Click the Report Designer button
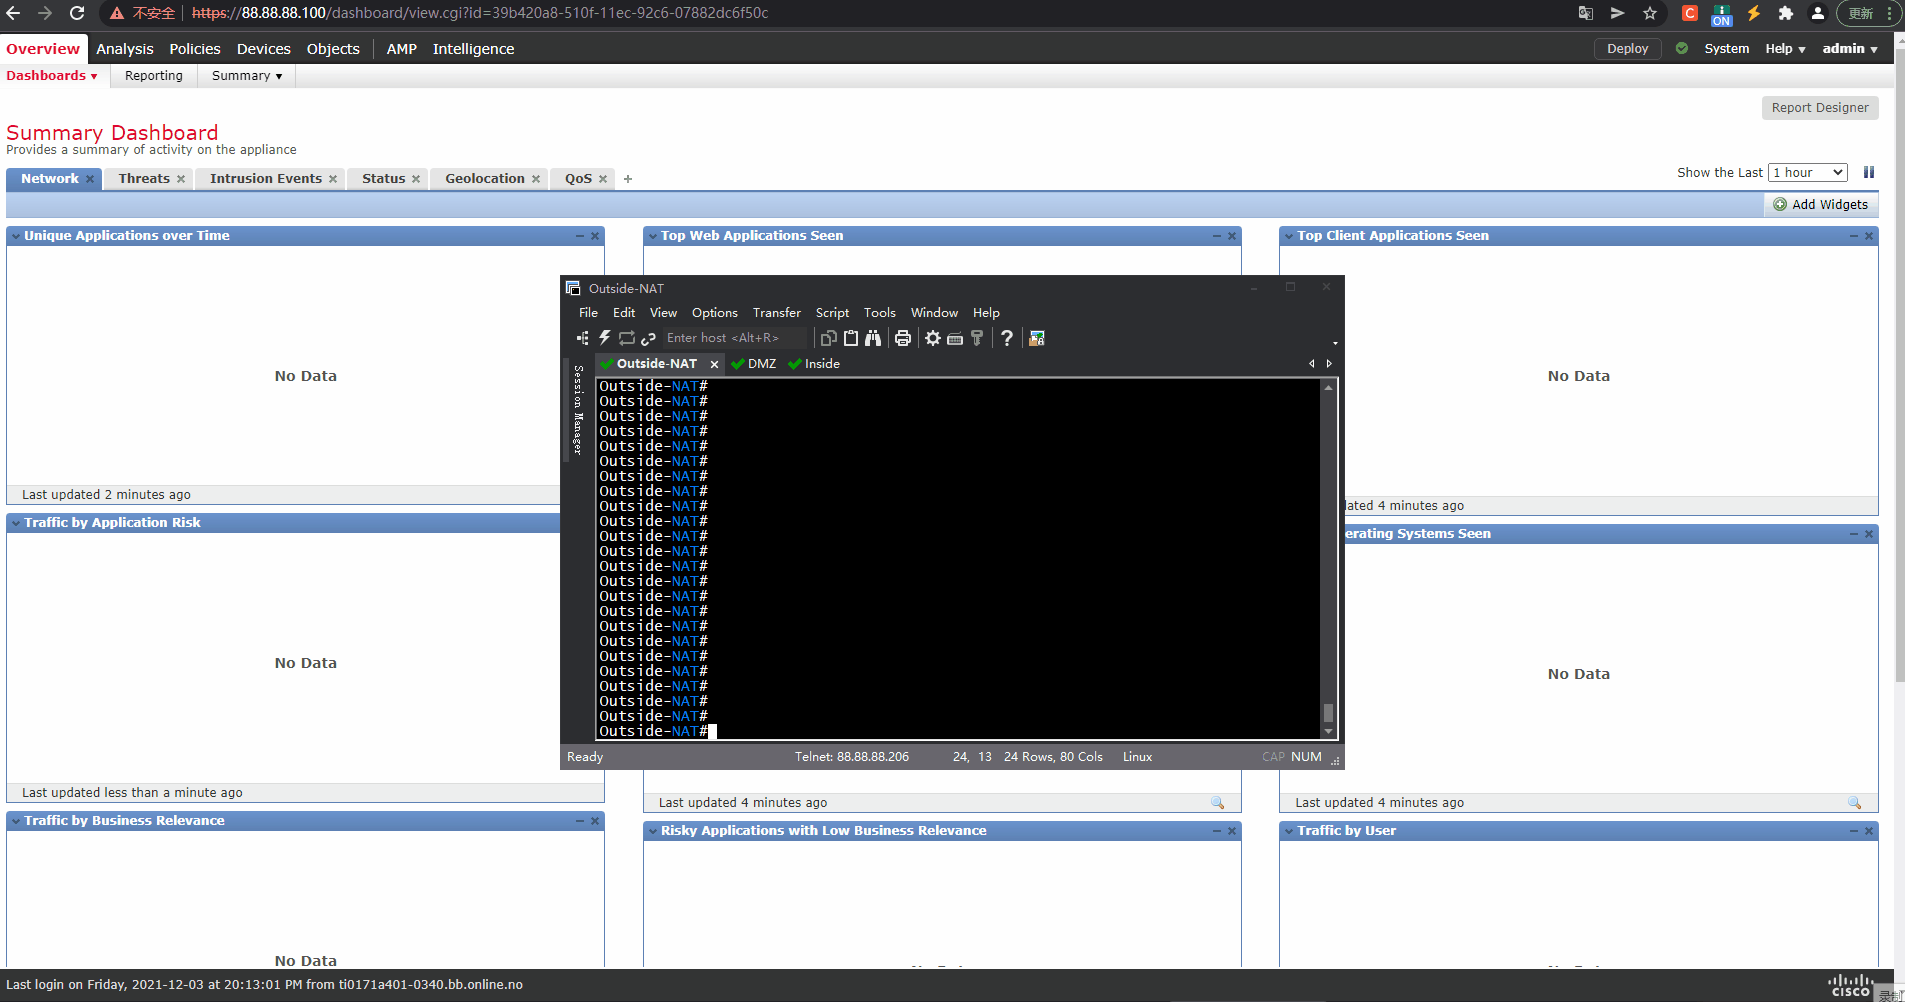The width and height of the screenshot is (1905, 1002). pyautogui.click(x=1820, y=108)
